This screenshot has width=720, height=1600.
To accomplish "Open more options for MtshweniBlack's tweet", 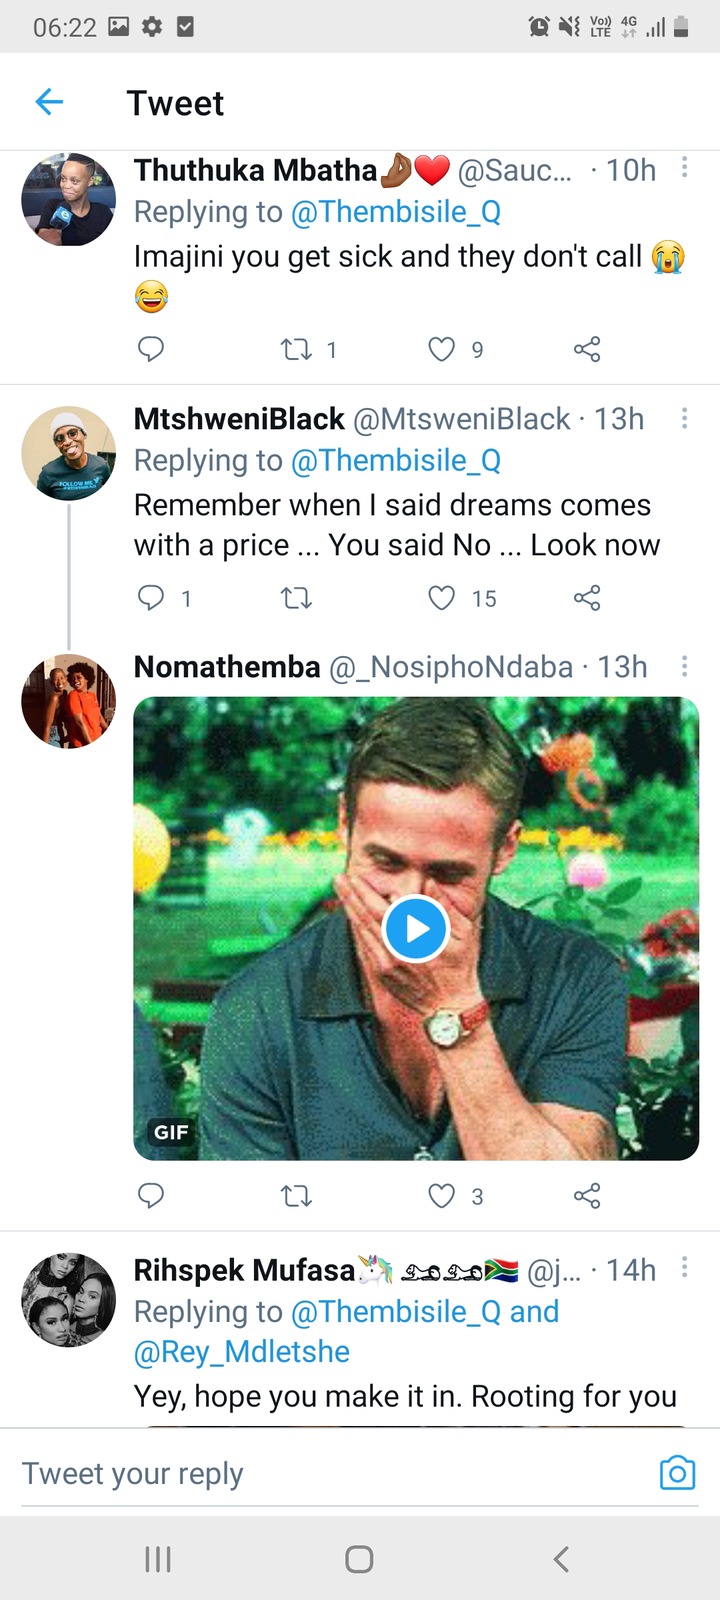I will pyautogui.click(x=685, y=418).
